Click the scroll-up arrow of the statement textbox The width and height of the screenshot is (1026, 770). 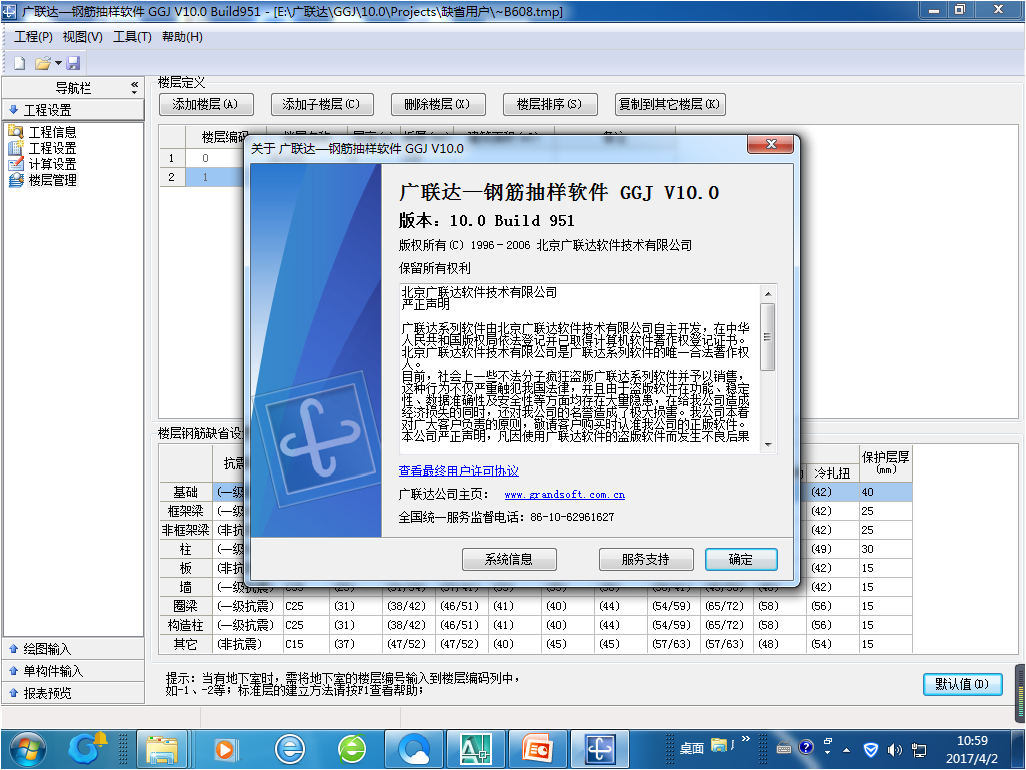pyautogui.click(x=768, y=294)
